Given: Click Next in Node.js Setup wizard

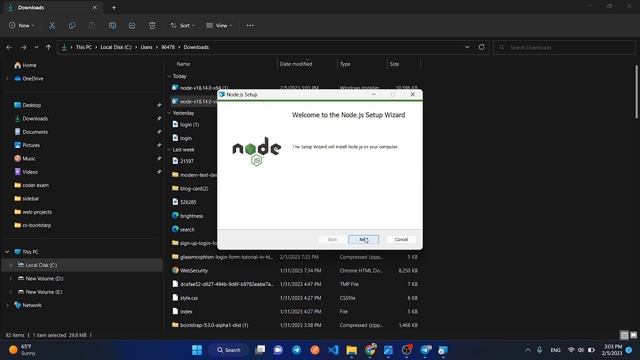Looking at the screenshot, I should [x=363, y=240].
